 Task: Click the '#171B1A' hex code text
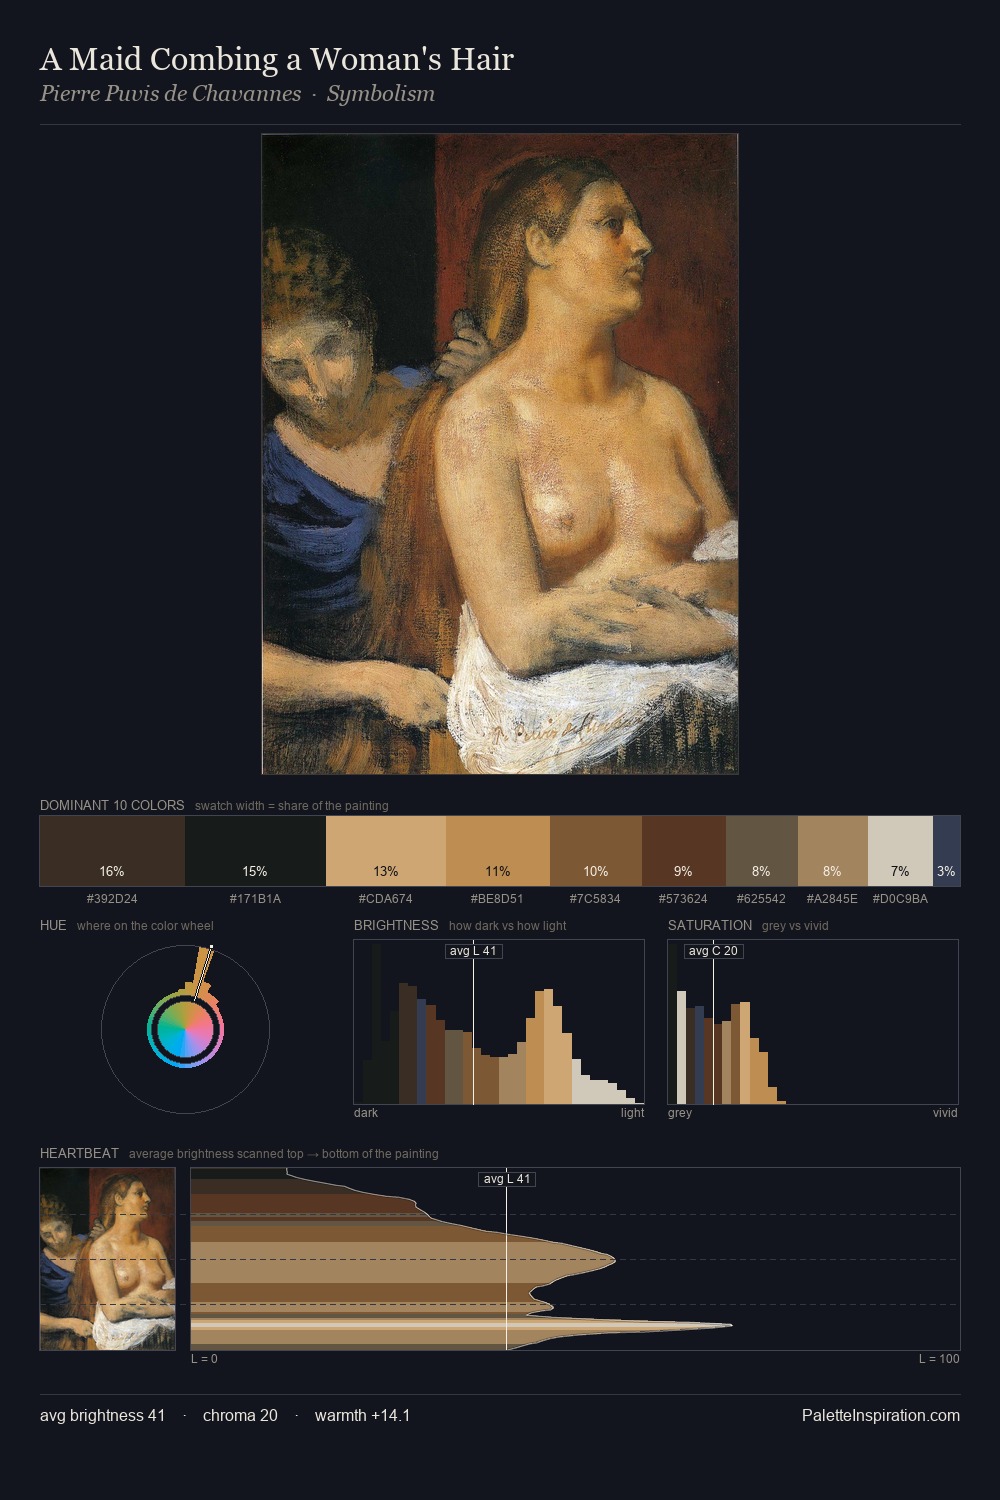point(256,899)
